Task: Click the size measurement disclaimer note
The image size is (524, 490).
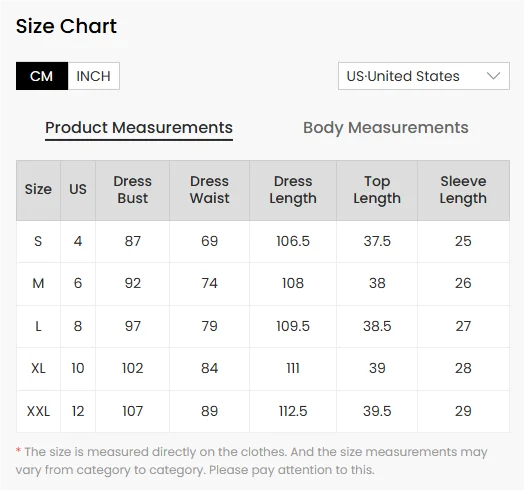Action: (251, 461)
